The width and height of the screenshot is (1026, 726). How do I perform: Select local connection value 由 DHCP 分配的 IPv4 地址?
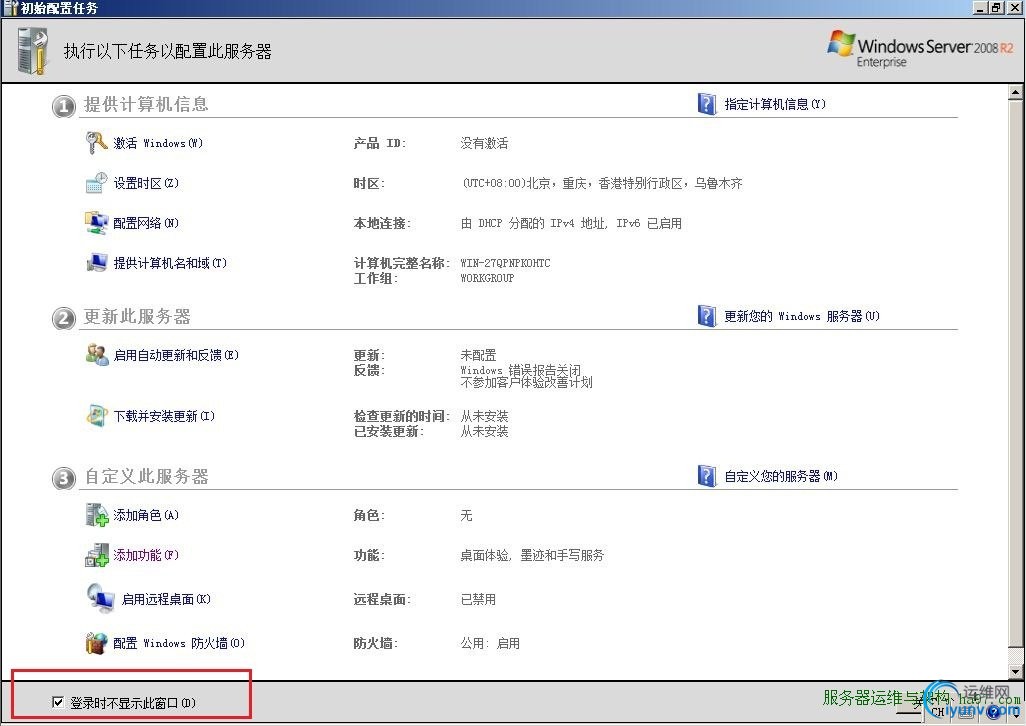coord(533,223)
